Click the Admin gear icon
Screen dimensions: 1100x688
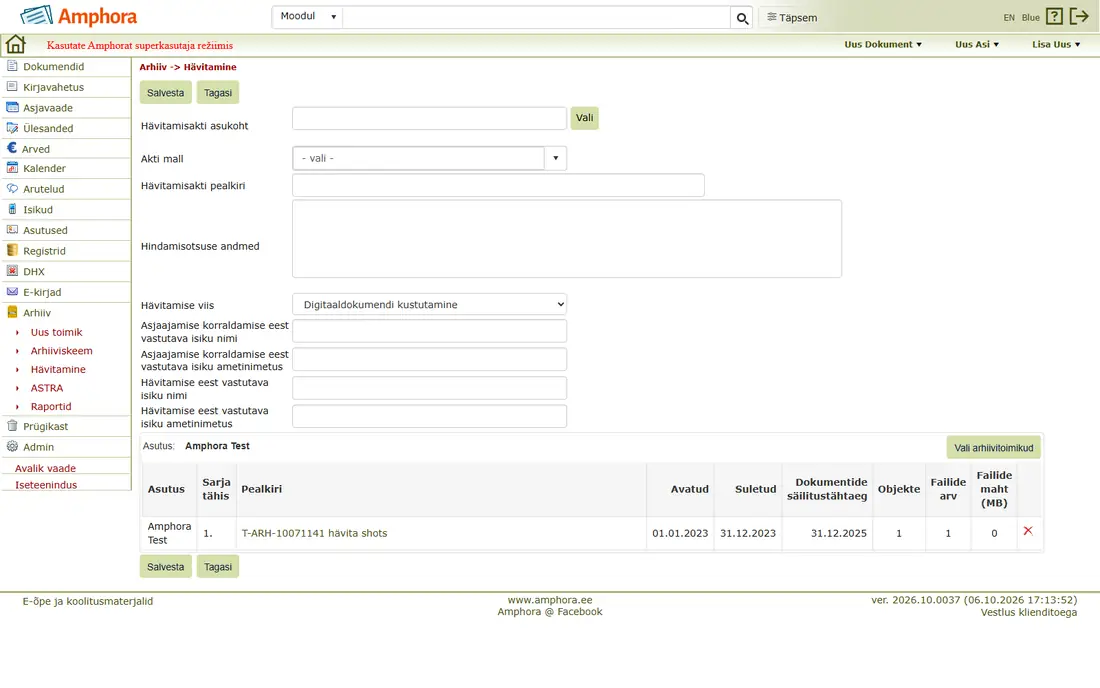pyautogui.click(x=12, y=446)
